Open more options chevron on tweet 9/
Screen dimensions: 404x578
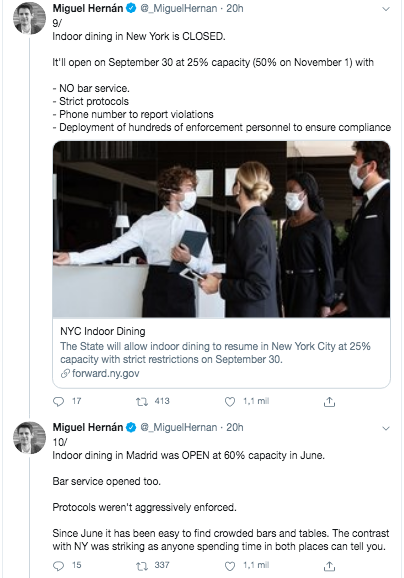tap(386, 9)
